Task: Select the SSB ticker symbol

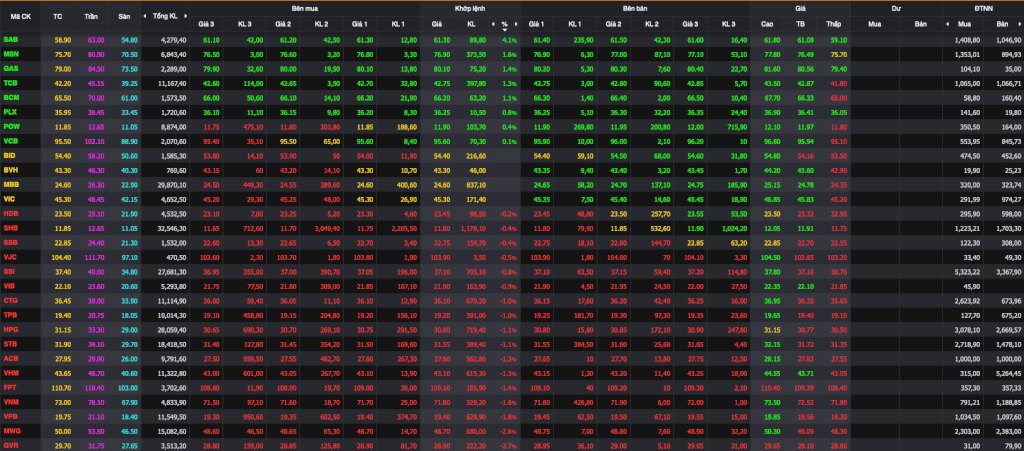Action: click(x=10, y=242)
